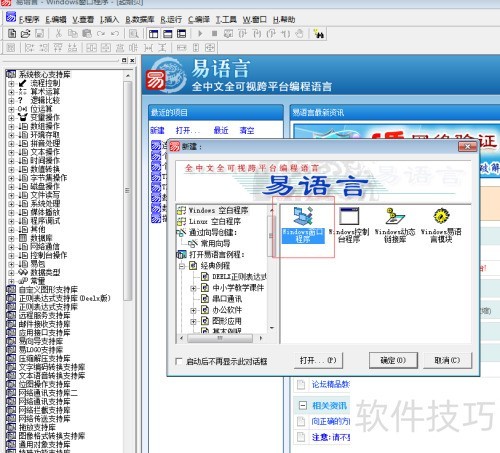Click the 打开... link under recent projects
This screenshot has width=500, height=453.
click(x=188, y=130)
